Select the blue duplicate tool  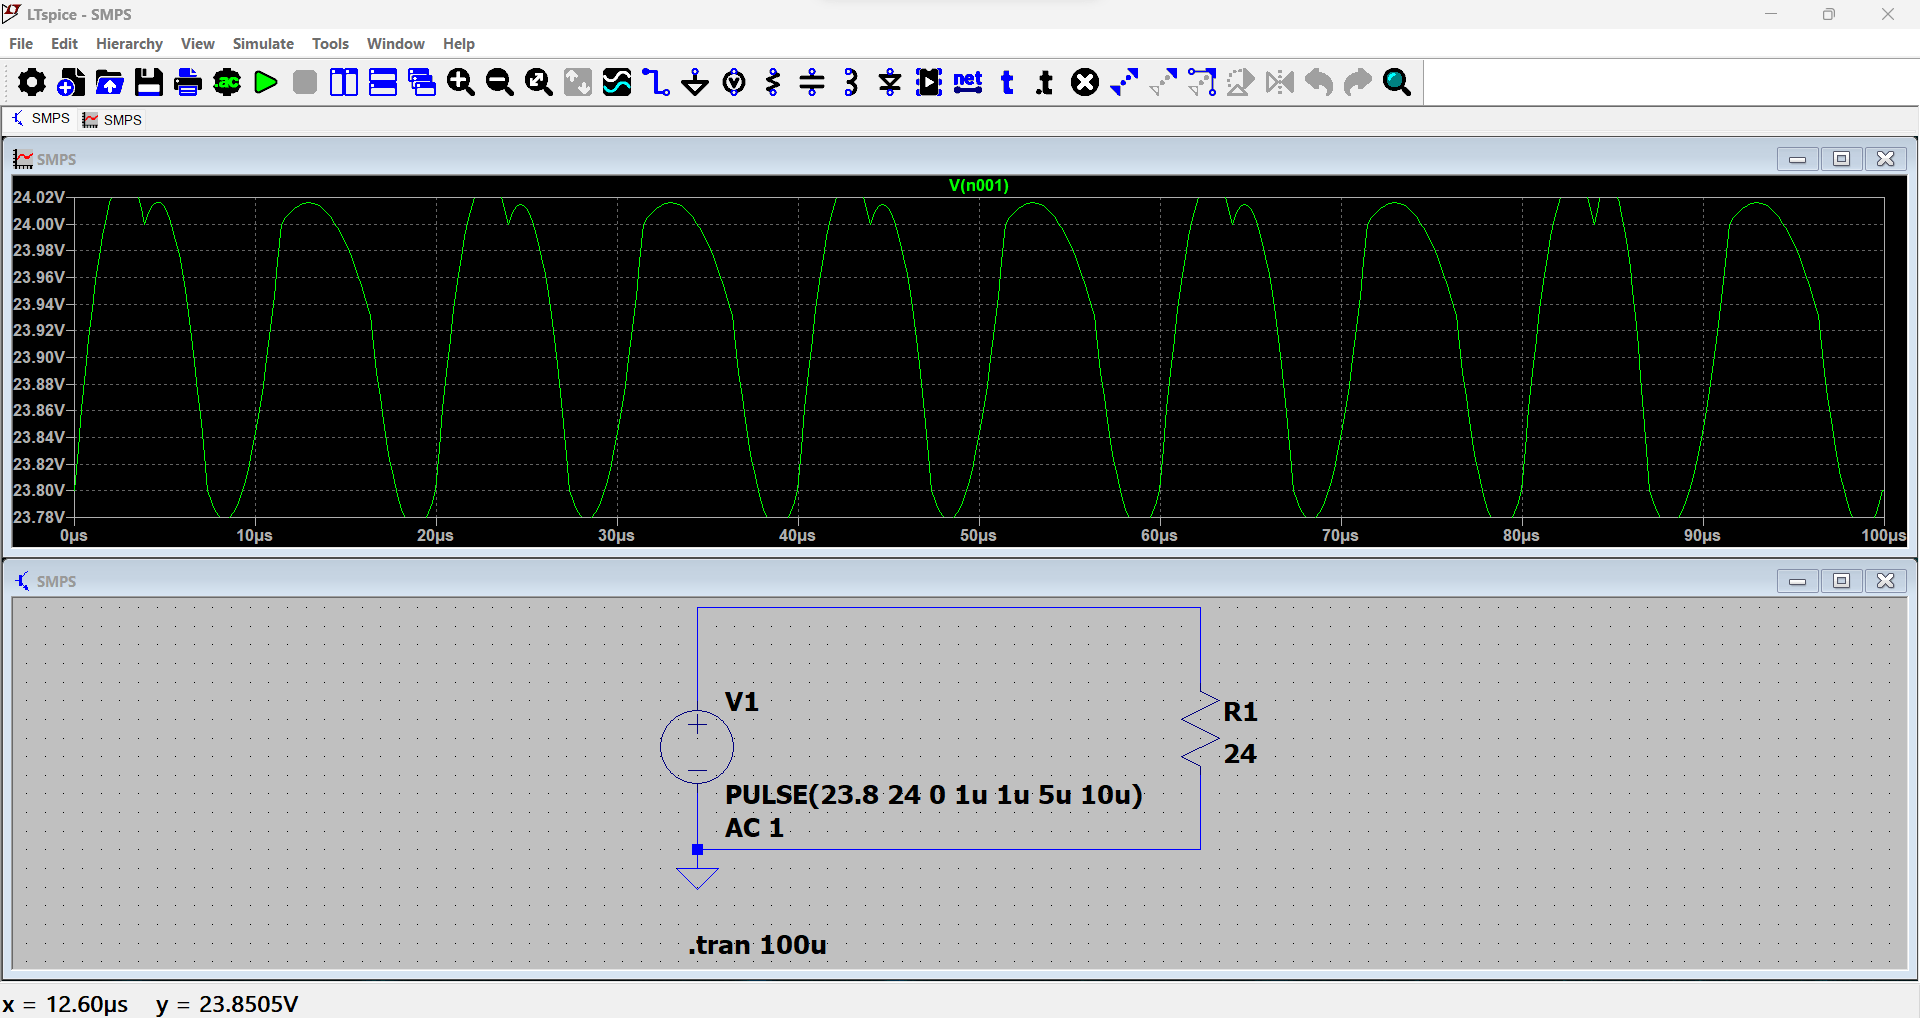(1124, 82)
